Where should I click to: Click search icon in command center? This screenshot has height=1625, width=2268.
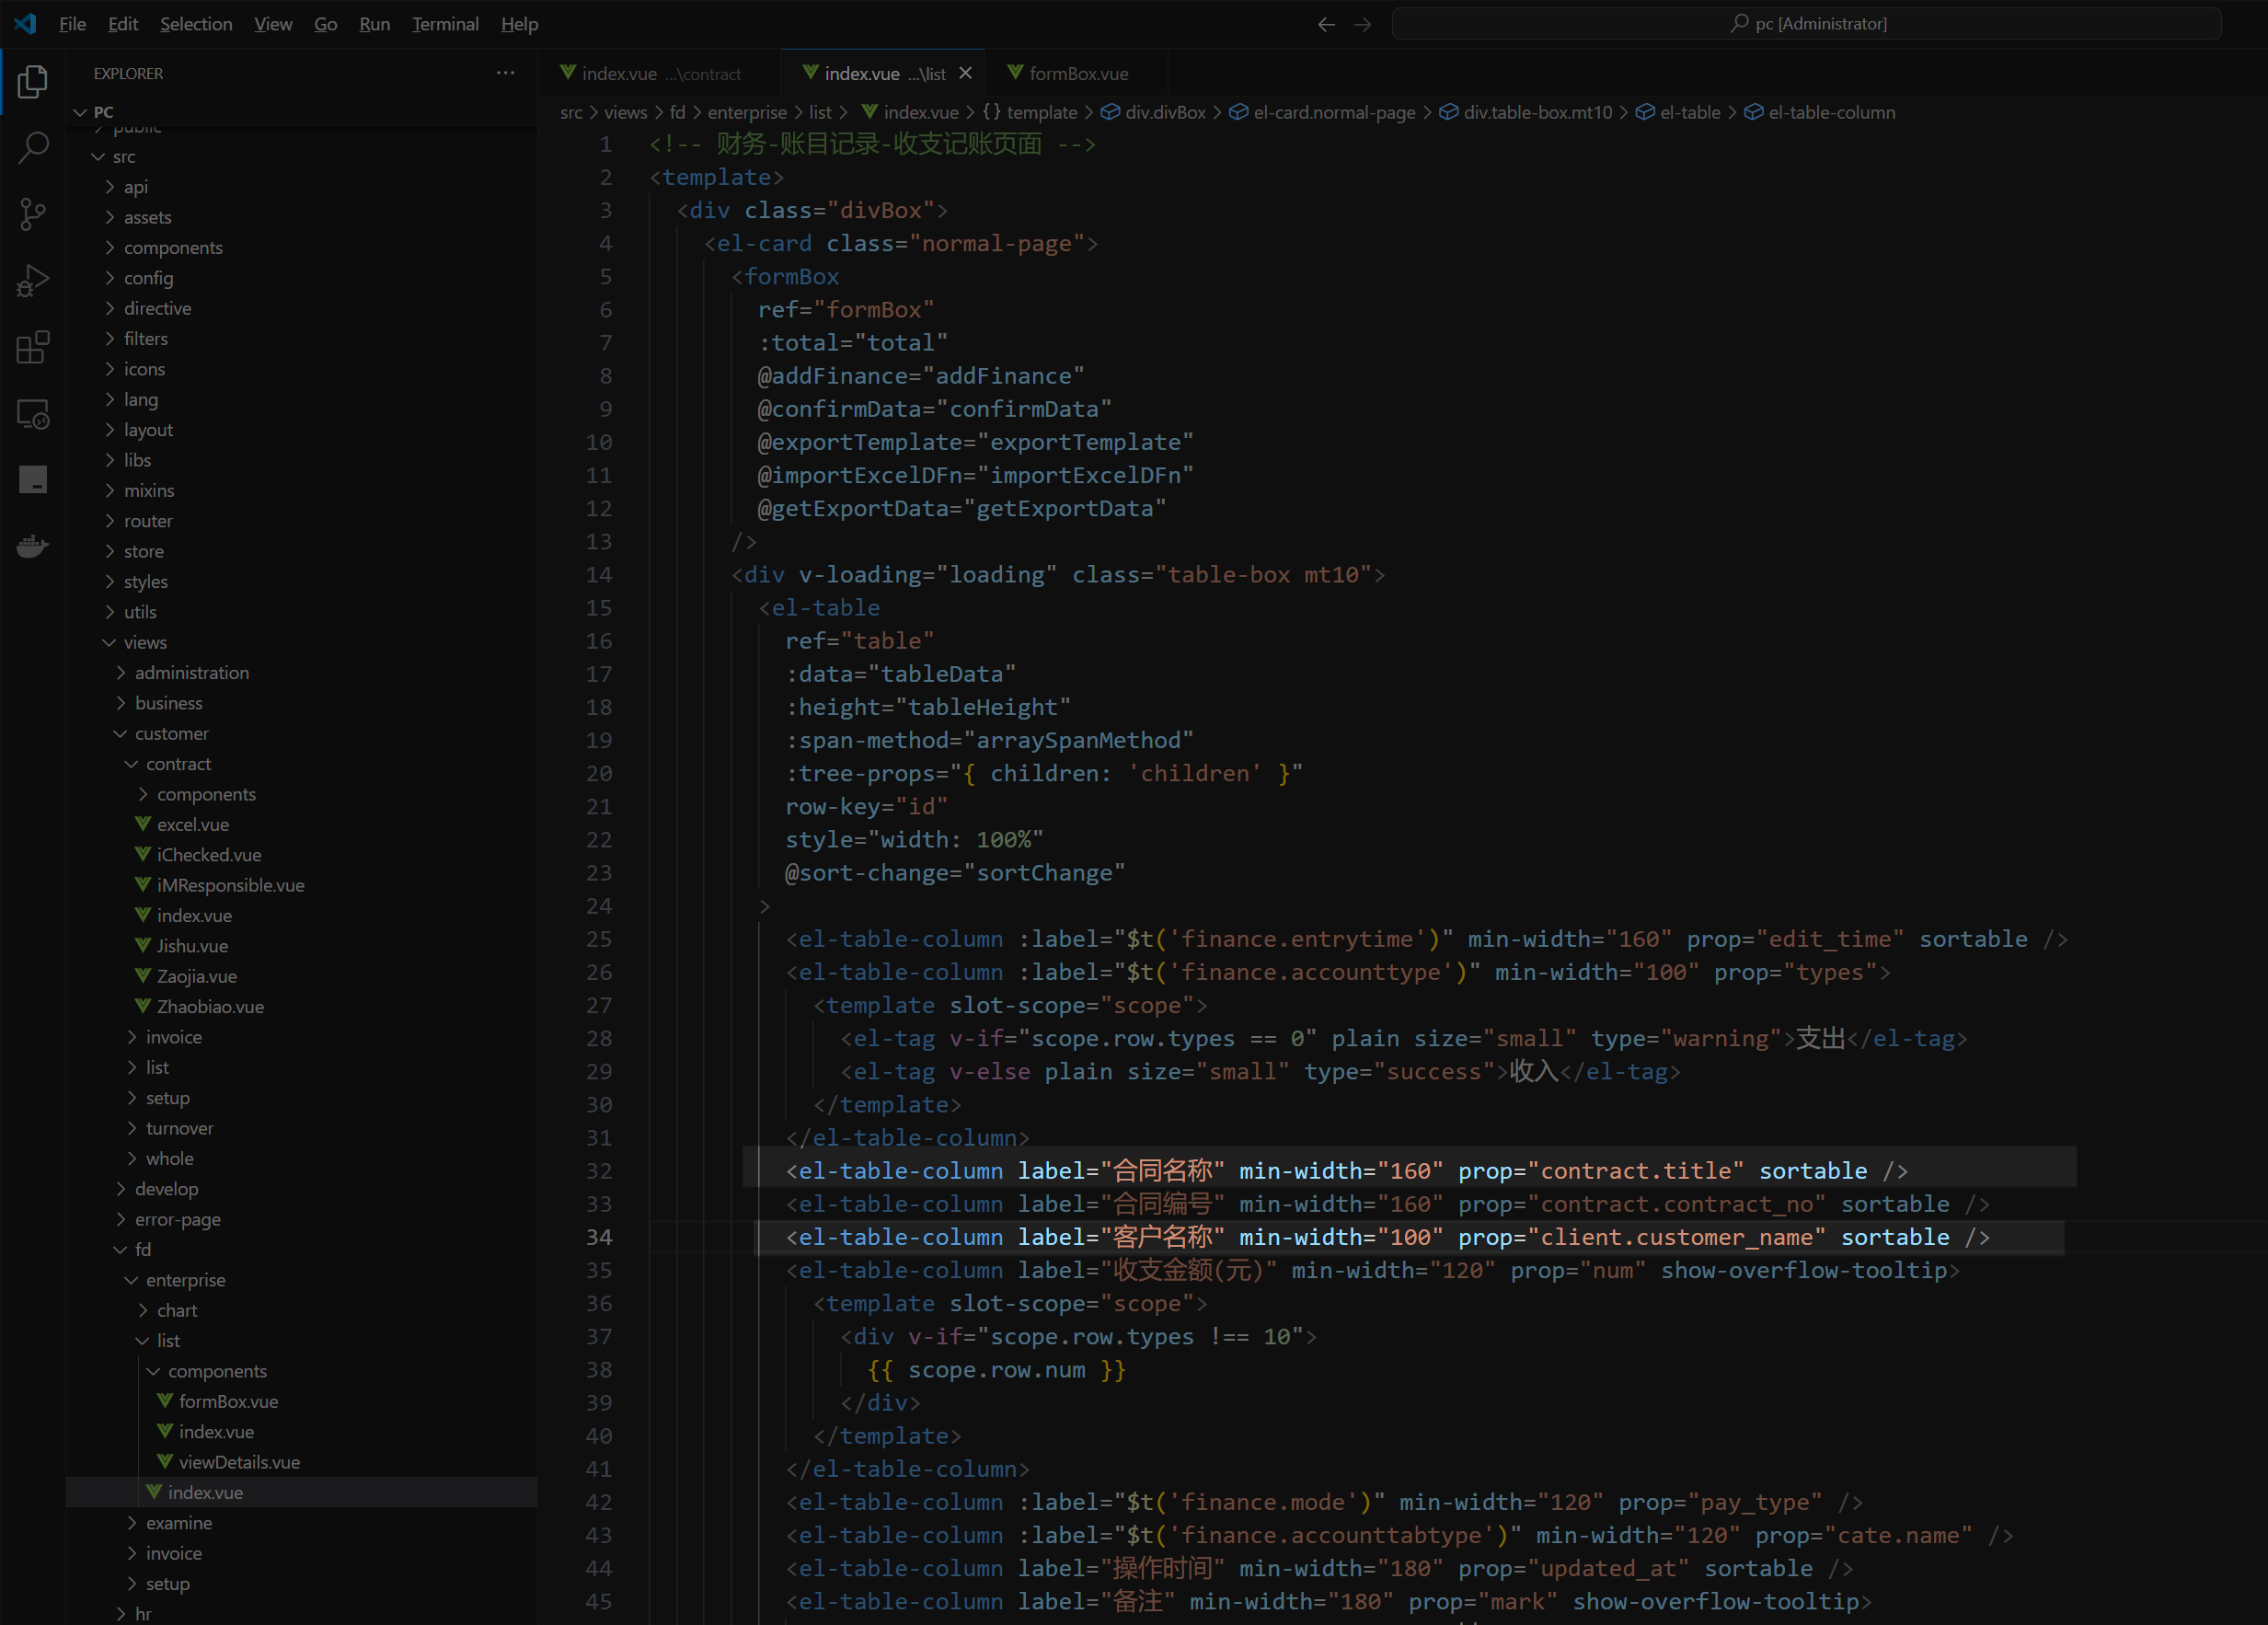coord(1739,23)
